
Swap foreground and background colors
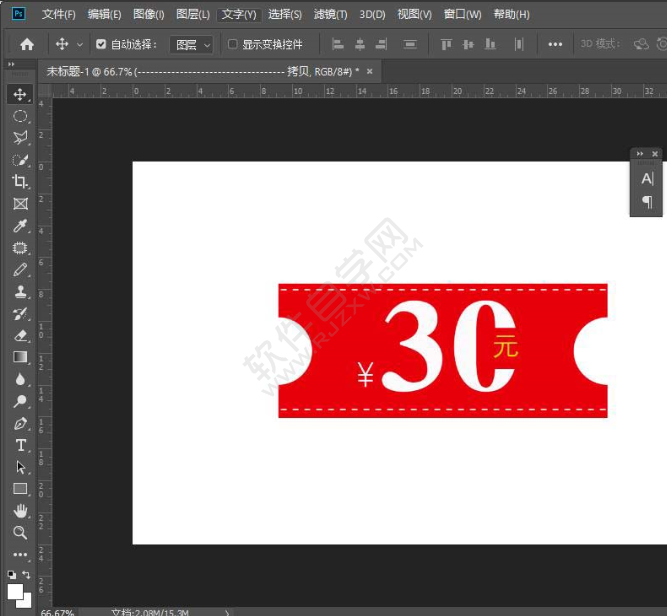(x=26, y=575)
